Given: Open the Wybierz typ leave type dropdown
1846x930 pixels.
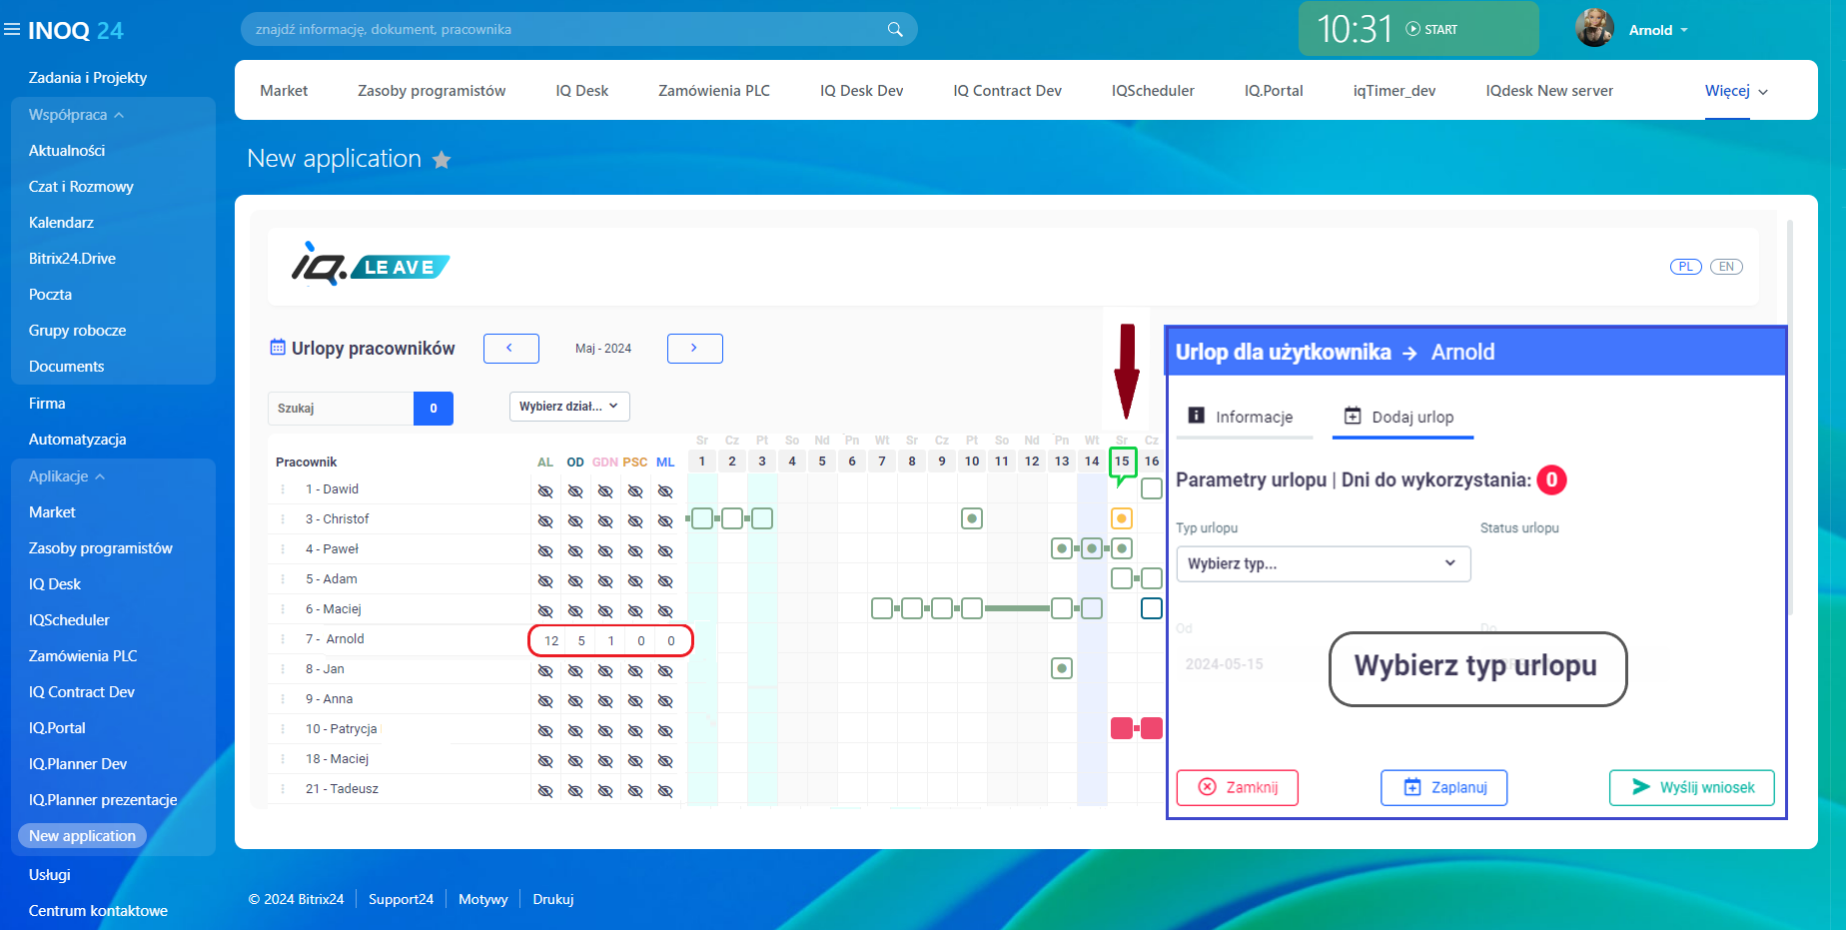Looking at the screenshot, I should click(1323, 564).
